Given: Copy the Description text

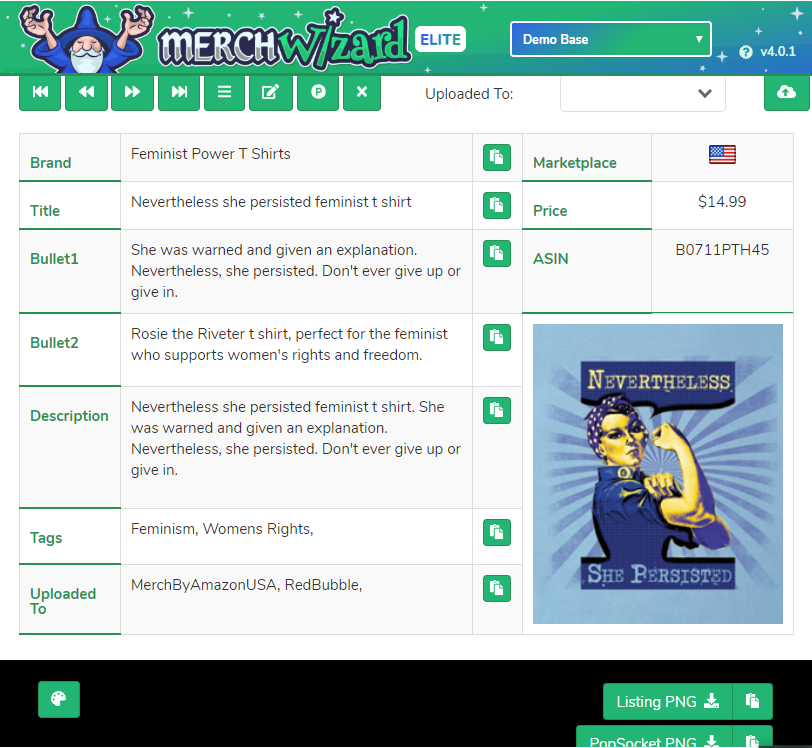Looking at the screenshot, I should pos(497,410).
